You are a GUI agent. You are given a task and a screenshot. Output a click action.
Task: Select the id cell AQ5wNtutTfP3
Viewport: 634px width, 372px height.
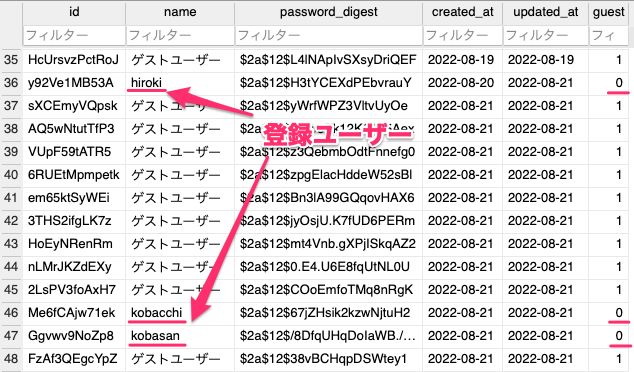74,129
